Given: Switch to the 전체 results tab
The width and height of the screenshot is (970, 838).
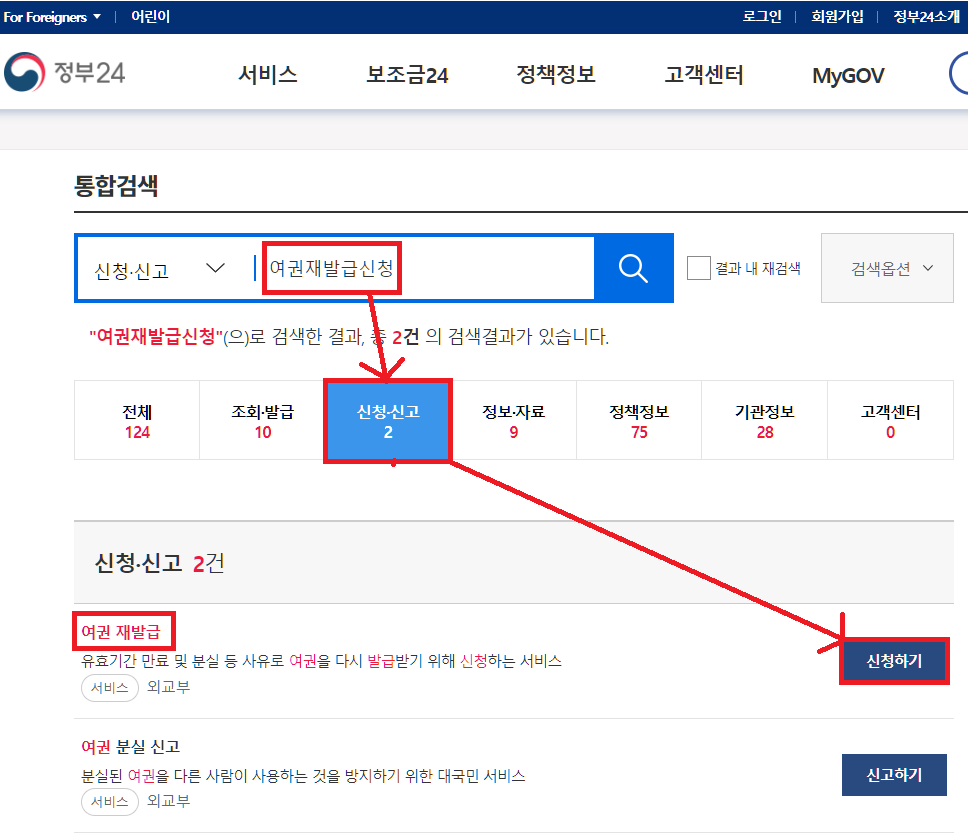Looking at the screenshot, I should (136, 420).
